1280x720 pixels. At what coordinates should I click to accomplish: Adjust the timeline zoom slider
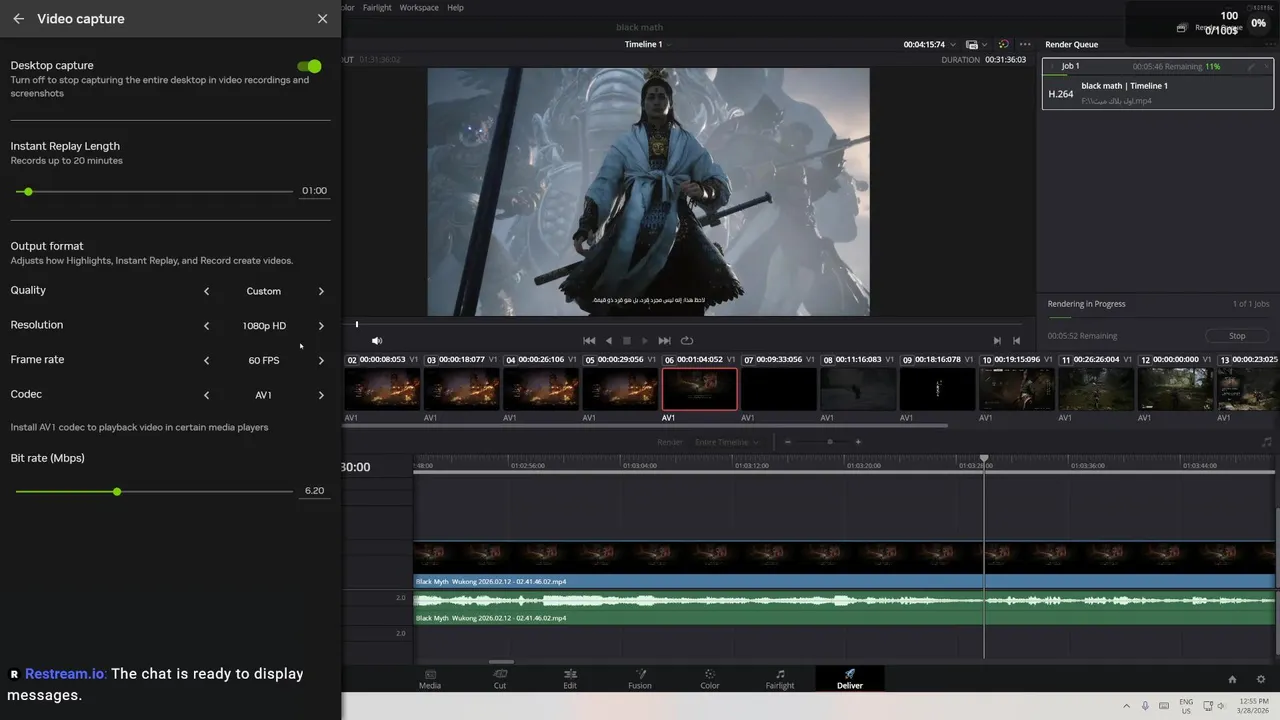(829, 442)
